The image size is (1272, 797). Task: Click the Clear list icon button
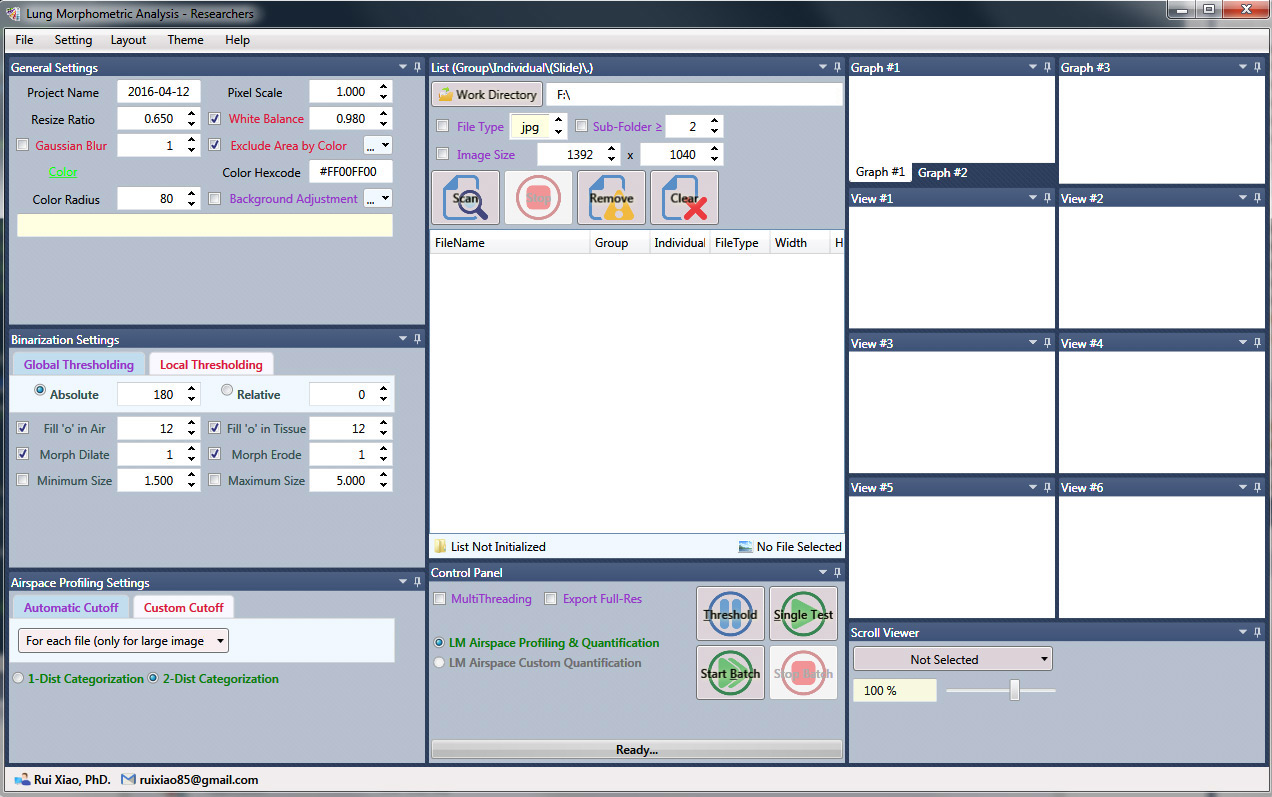click(684, 198)
